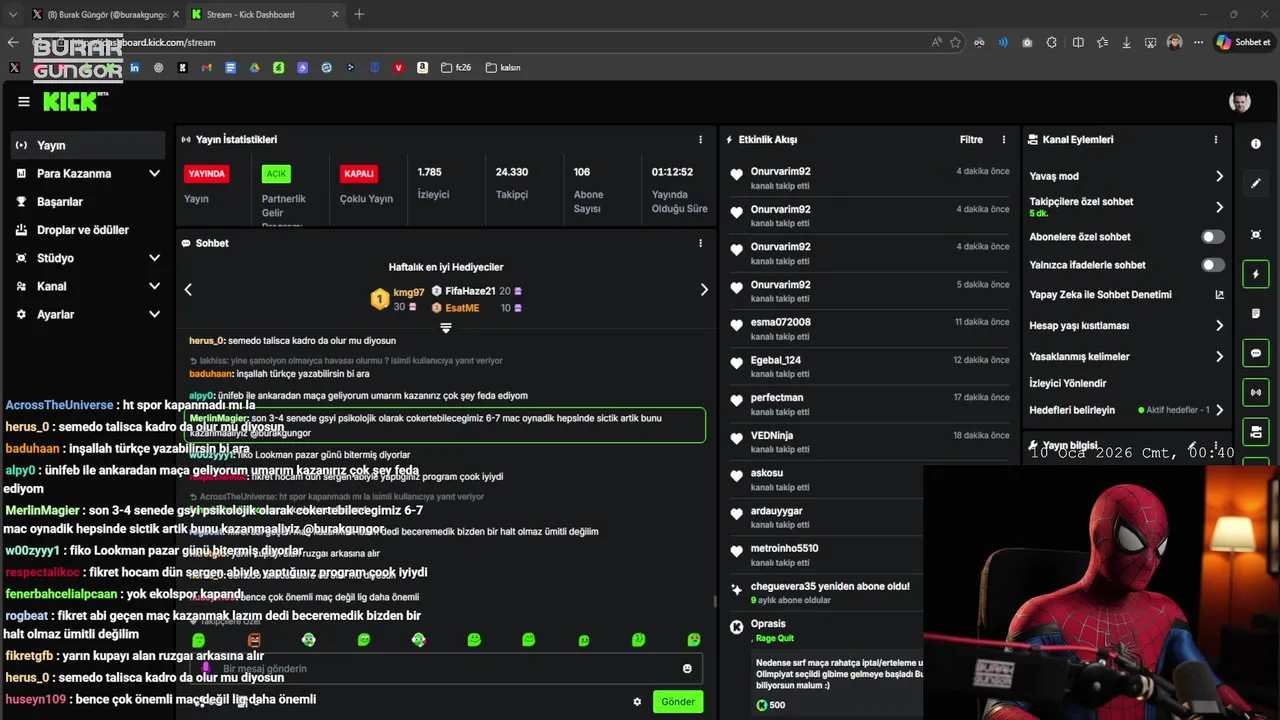The height and width of the screenshot is (720, 1280).
Task: Click İzleyici Yönlendir action
Action: pyautogui.click(x=1068, y=383)
